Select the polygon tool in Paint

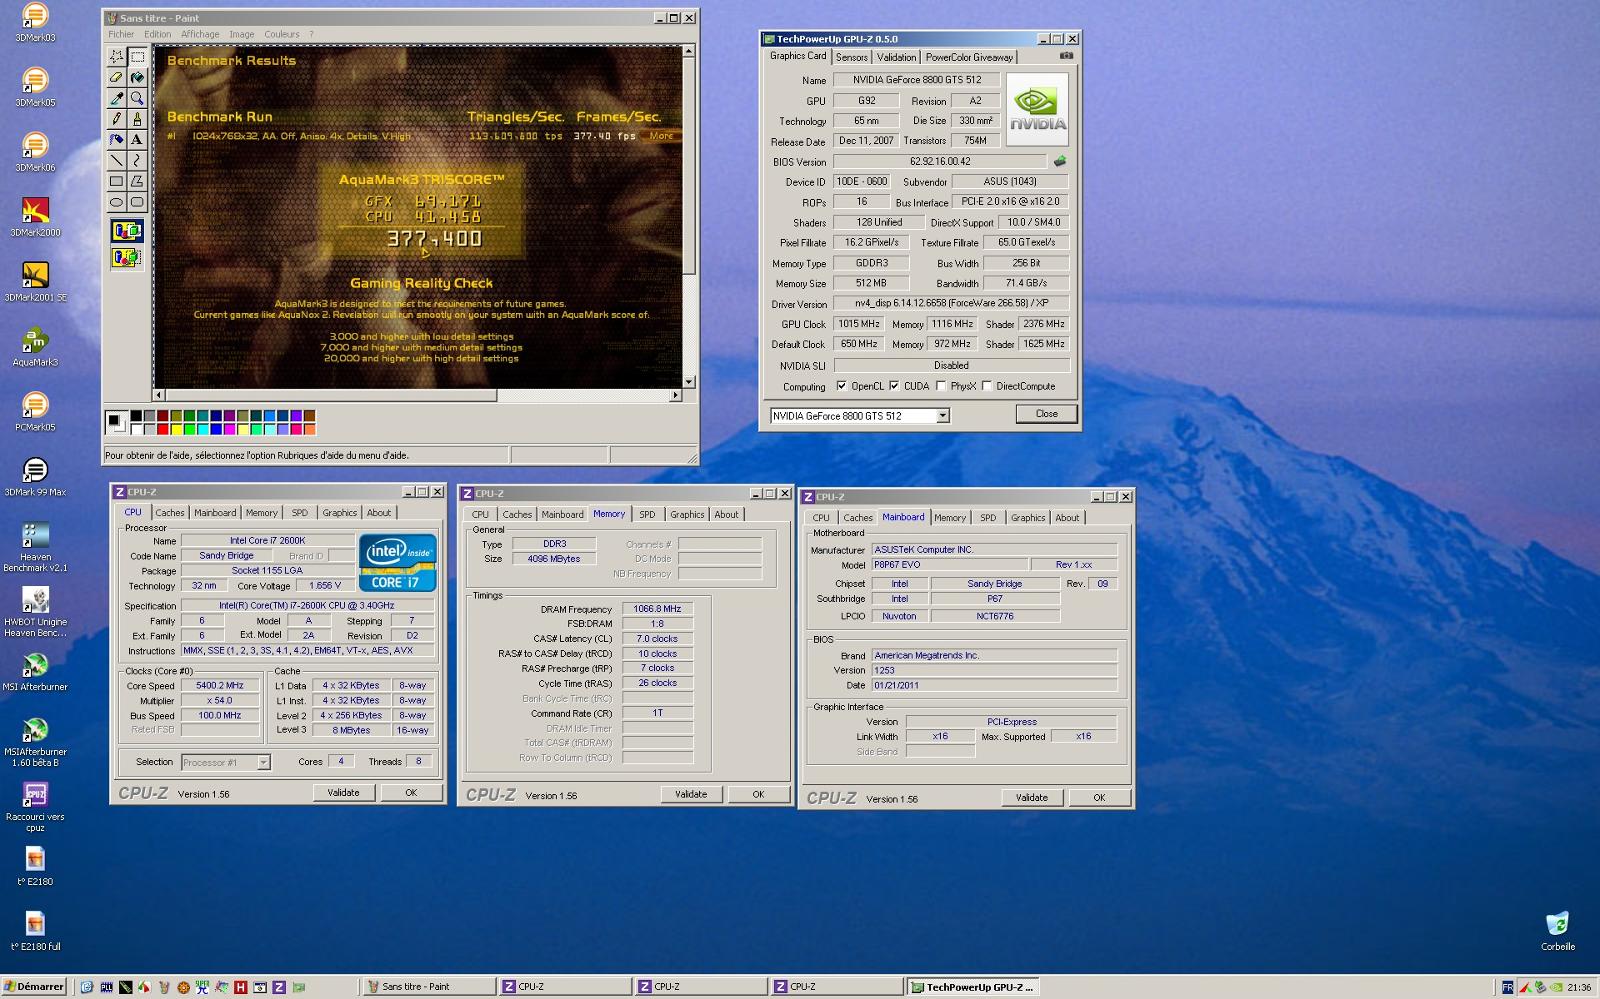coord(137,182)
